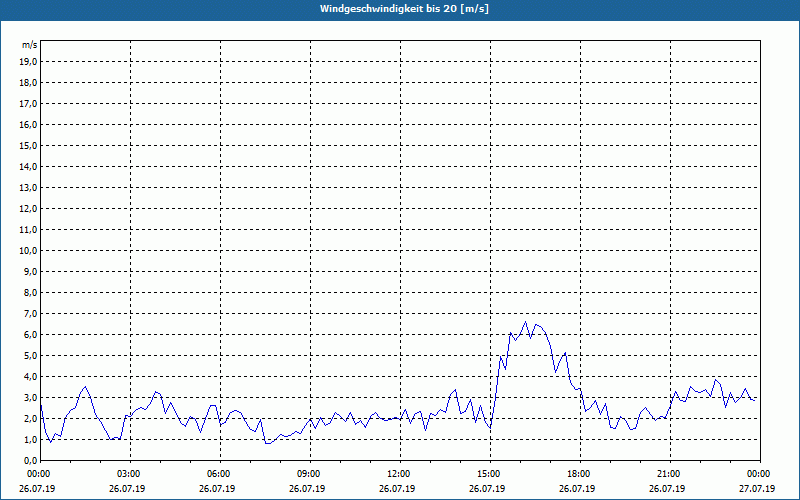Pick the 15,0 y-axis label
Viewport: 800px width, 500px height.
click(x=28, y=145)
